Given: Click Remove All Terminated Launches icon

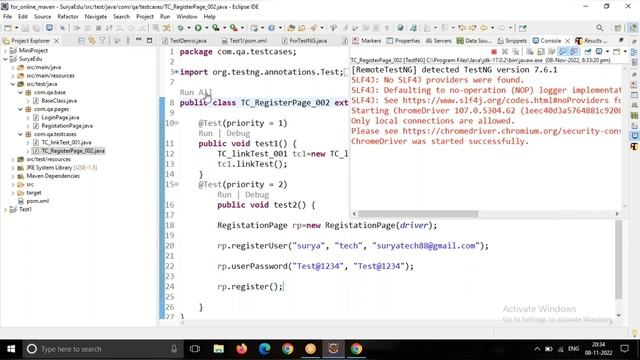Looking at the screenshot, I should (516, 52).
